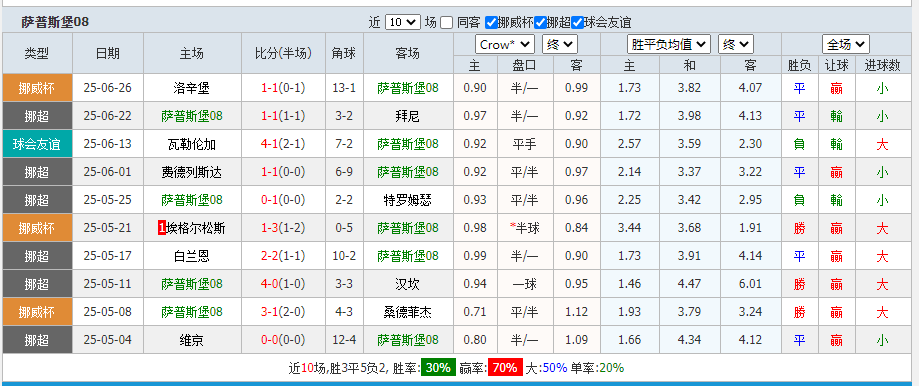The height and width of the screenshot is (386, 919).
Task: Open the away team 汉坎
Action: [408, 284]
